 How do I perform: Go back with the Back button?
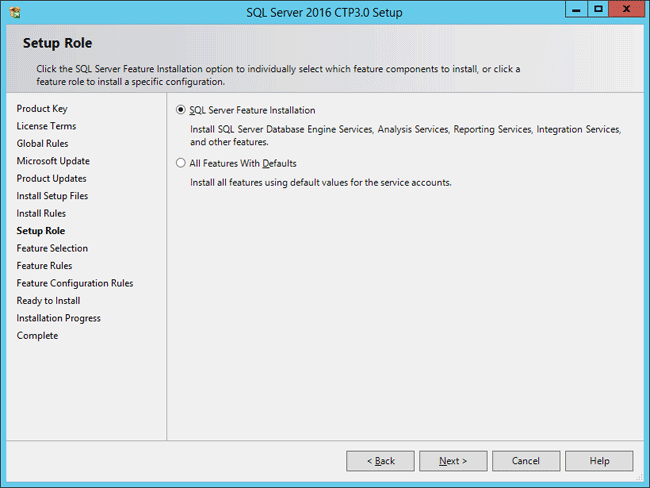tap(380, 461)
